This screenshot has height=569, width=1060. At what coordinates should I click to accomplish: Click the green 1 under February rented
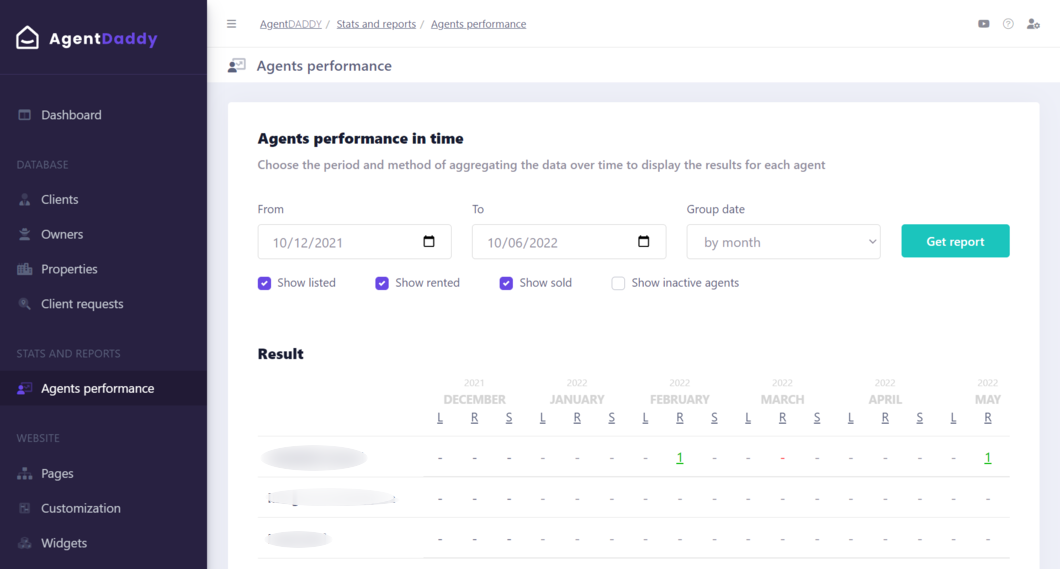click(679, 458)
